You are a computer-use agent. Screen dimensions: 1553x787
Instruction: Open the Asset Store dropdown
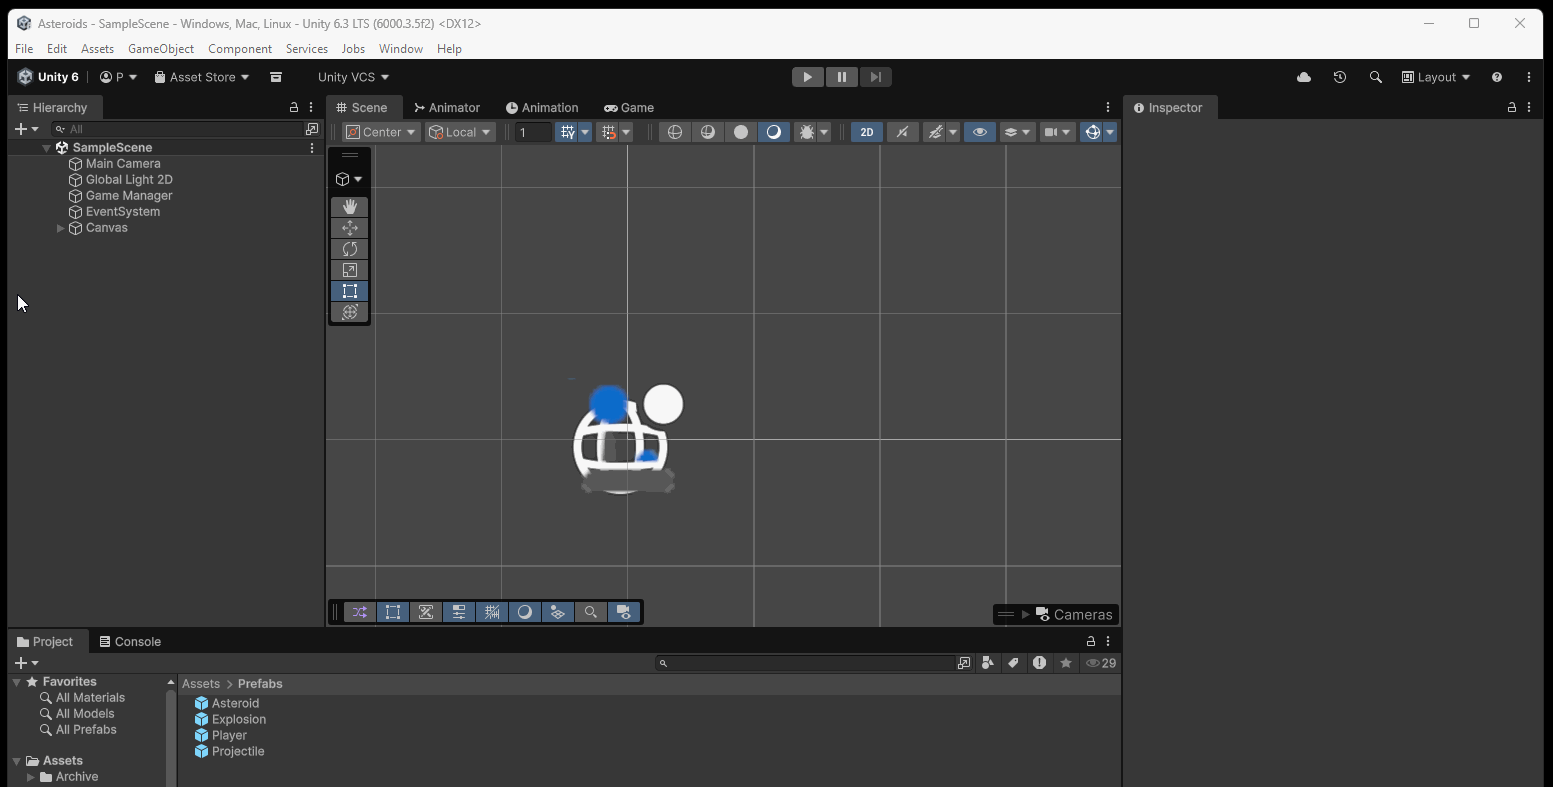202,77
